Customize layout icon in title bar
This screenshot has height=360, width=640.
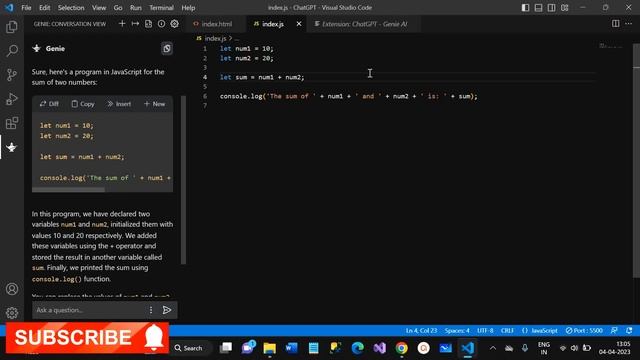pos(564,8)
